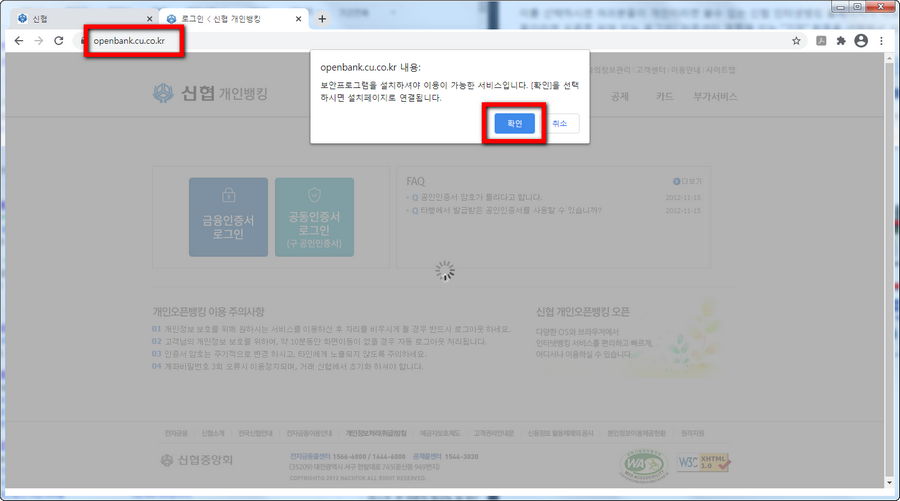This screenshot has width=900, height=501.
Task: Click the 신용정보 활용체제의 공시 footer link
Action: (560, 433)
